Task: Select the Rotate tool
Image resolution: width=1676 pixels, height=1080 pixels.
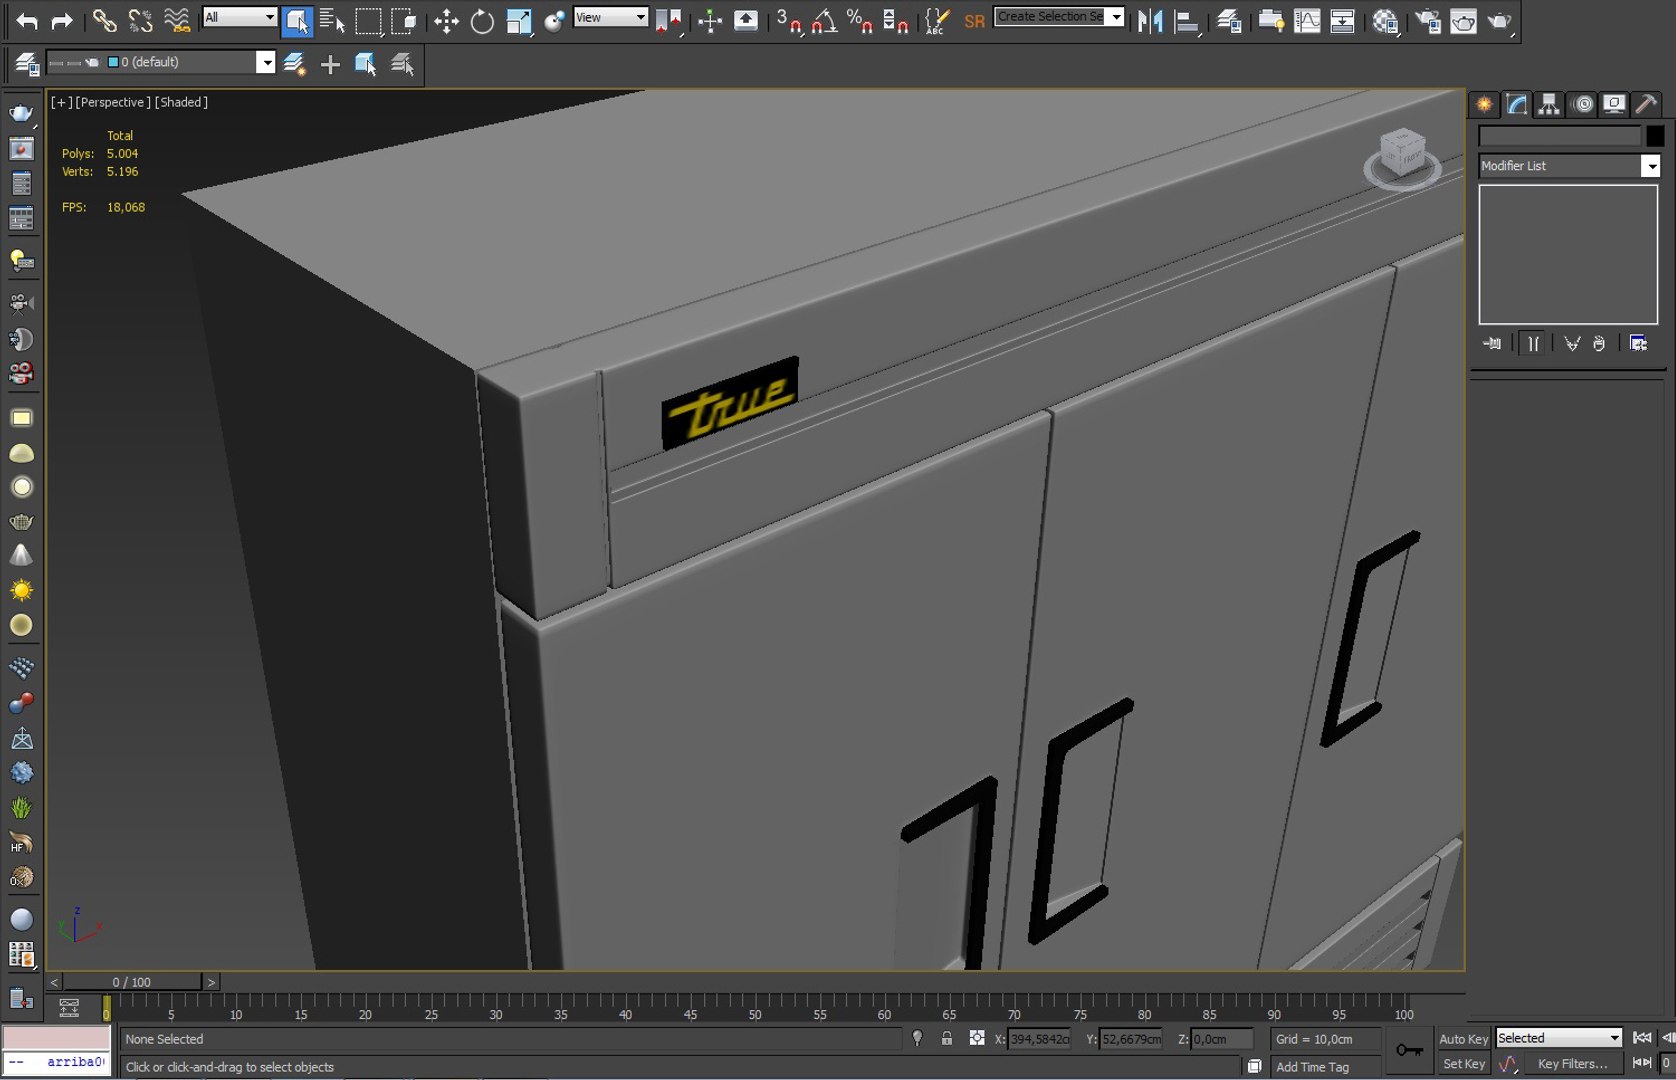Action: point(482,21)
